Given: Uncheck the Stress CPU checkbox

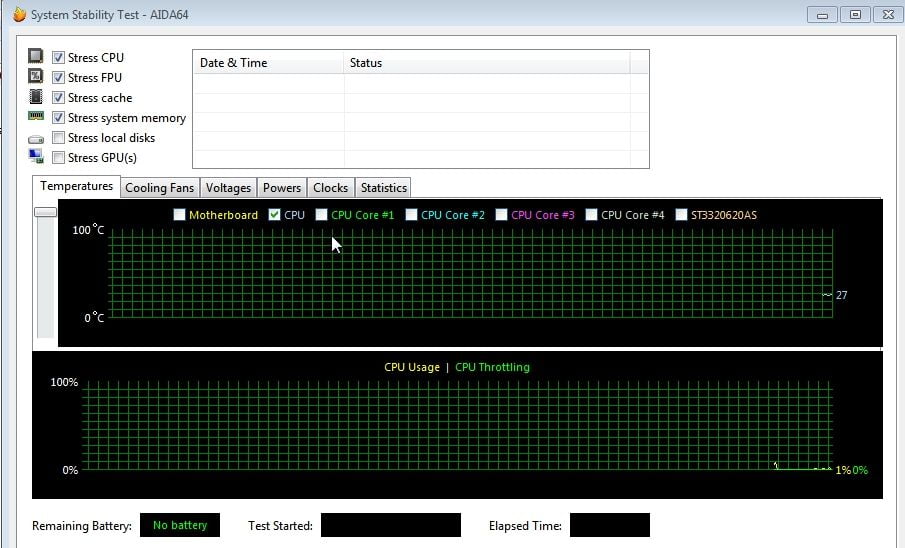Looking at the screenshot, I should point(58,57).
